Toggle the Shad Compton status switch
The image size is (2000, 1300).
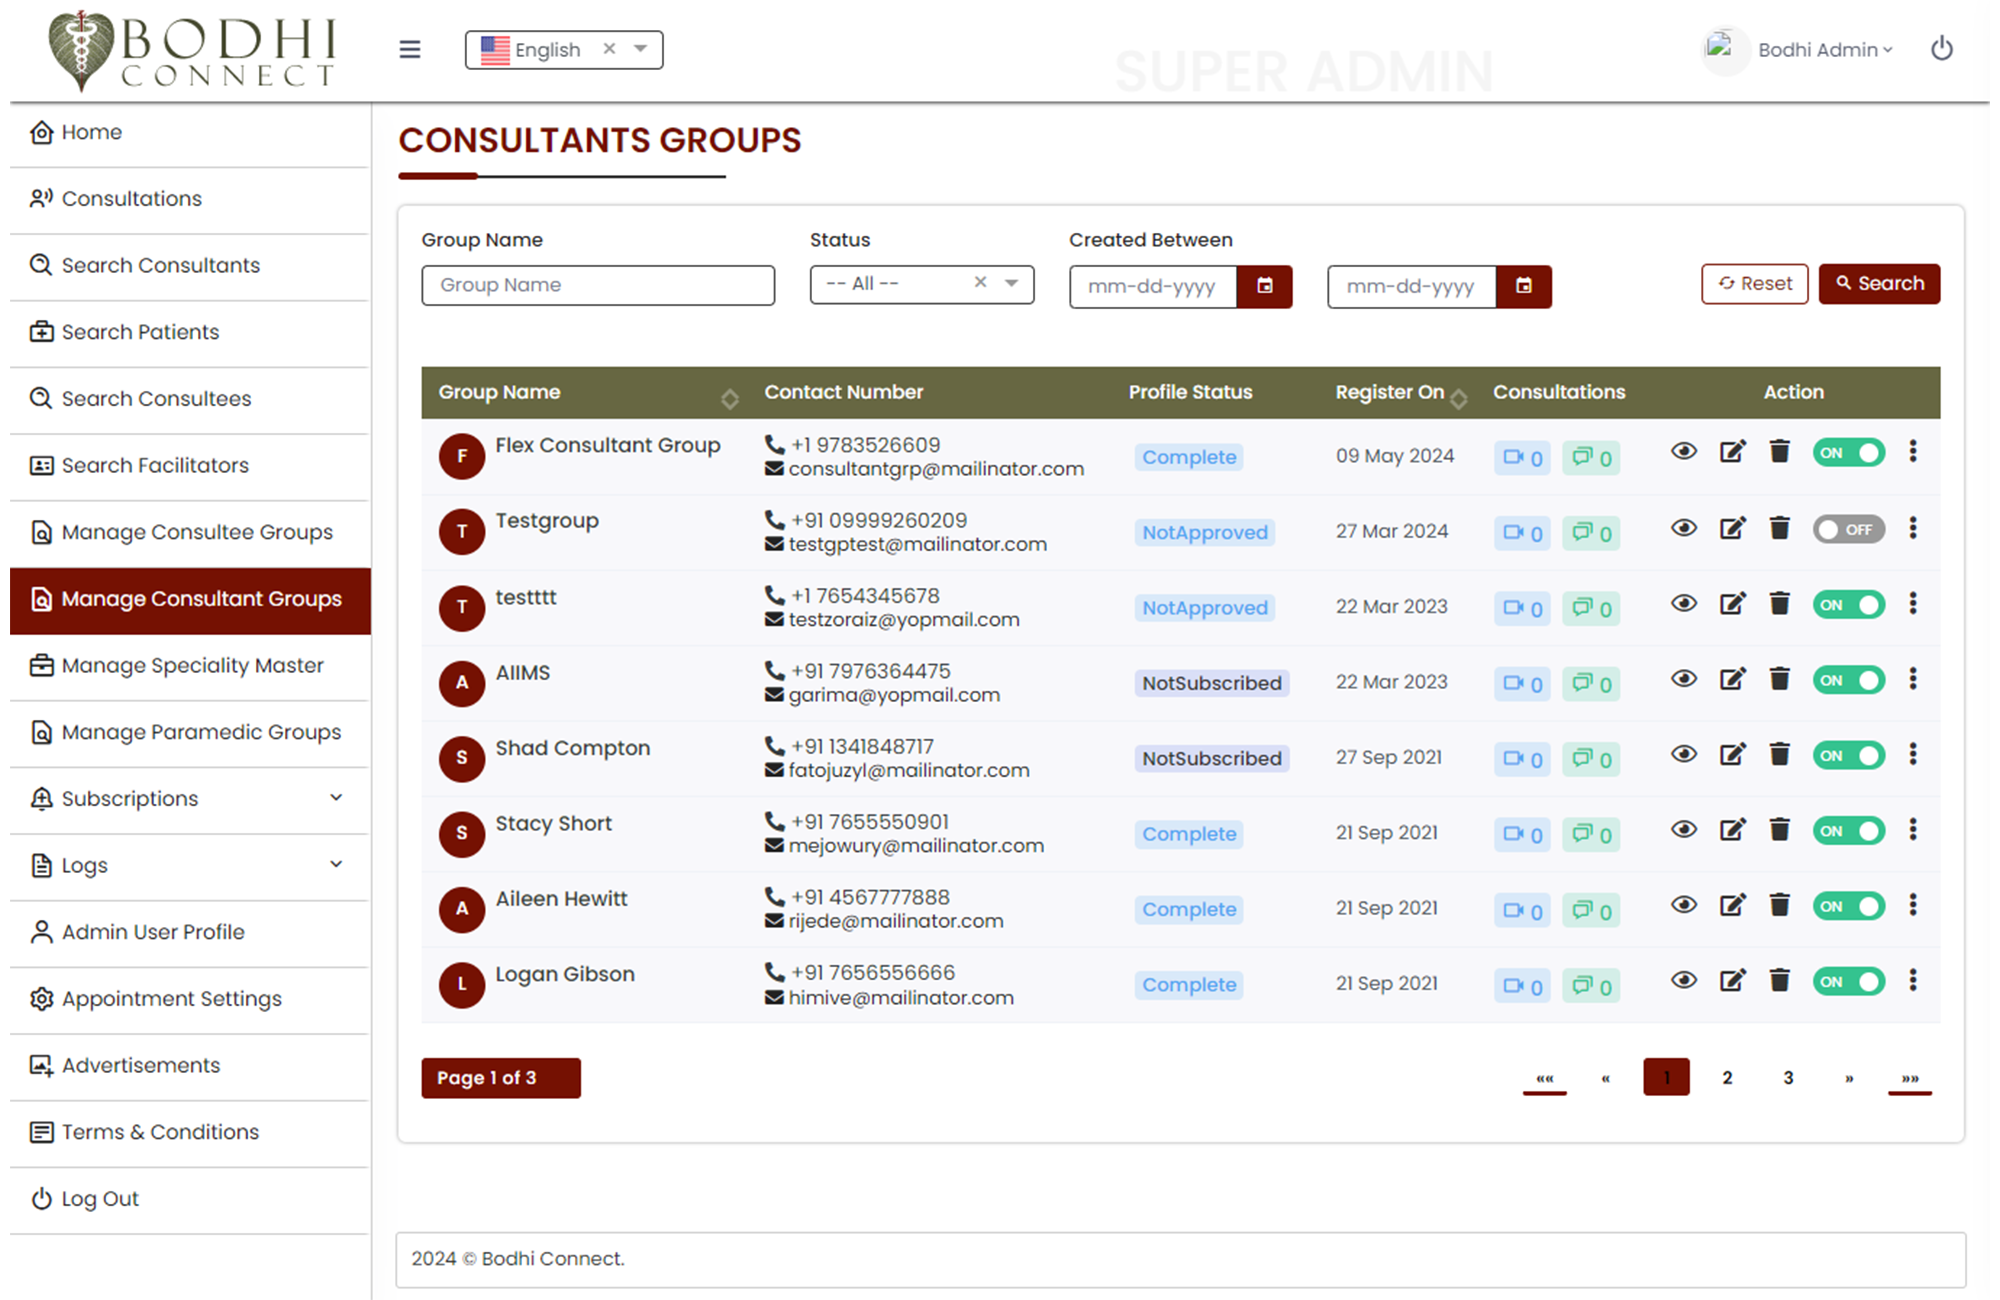pos(1848,755)
